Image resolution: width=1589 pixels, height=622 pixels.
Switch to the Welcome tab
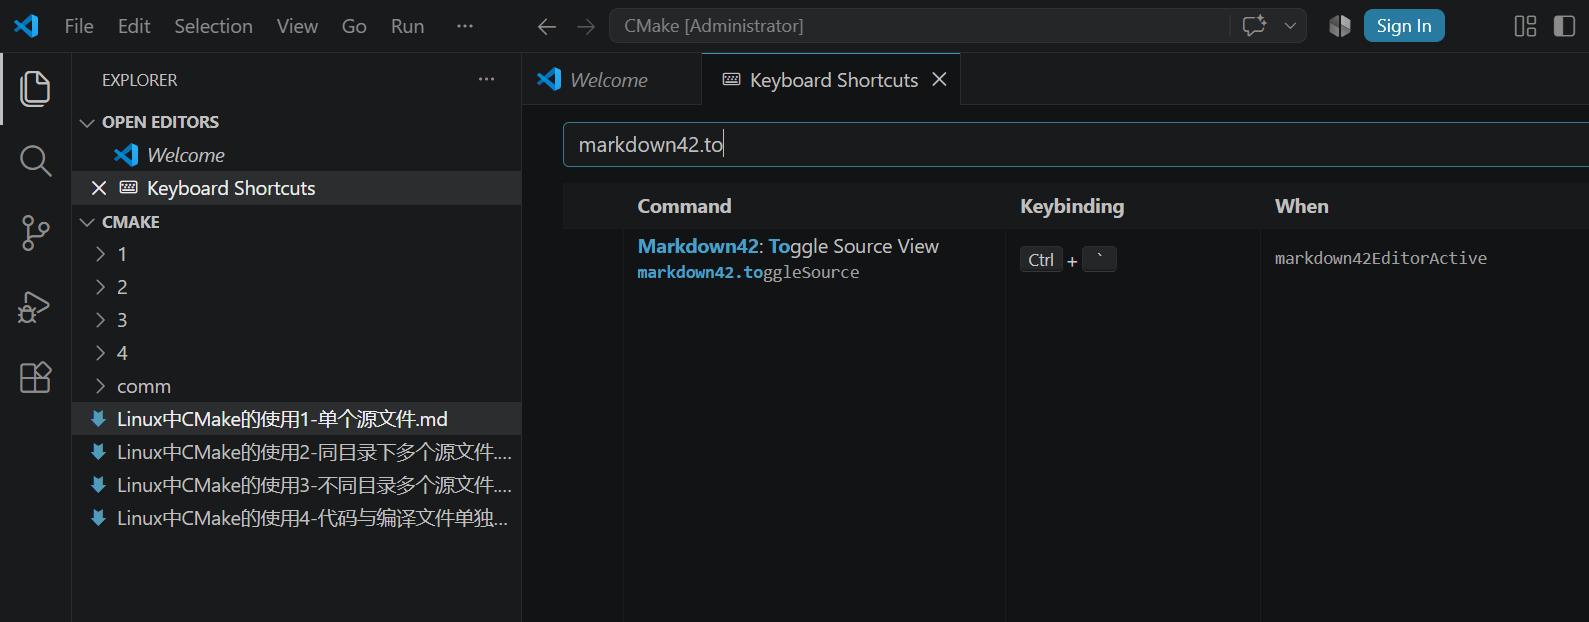click(x=611, y=79)
